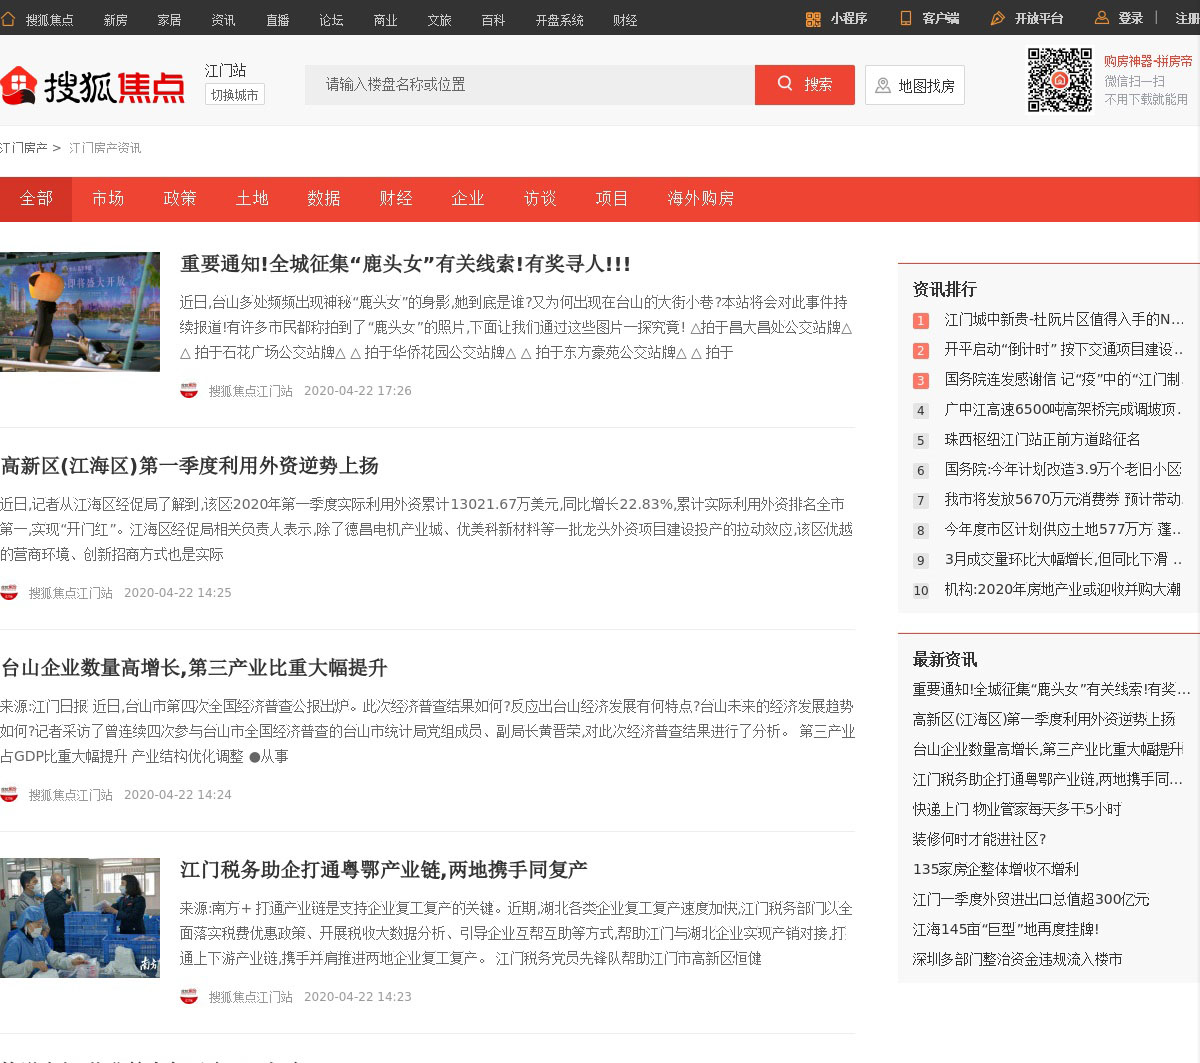The image size is (1200, 1063).
Task: Click the QR code image
Action: click(1060, 80)
